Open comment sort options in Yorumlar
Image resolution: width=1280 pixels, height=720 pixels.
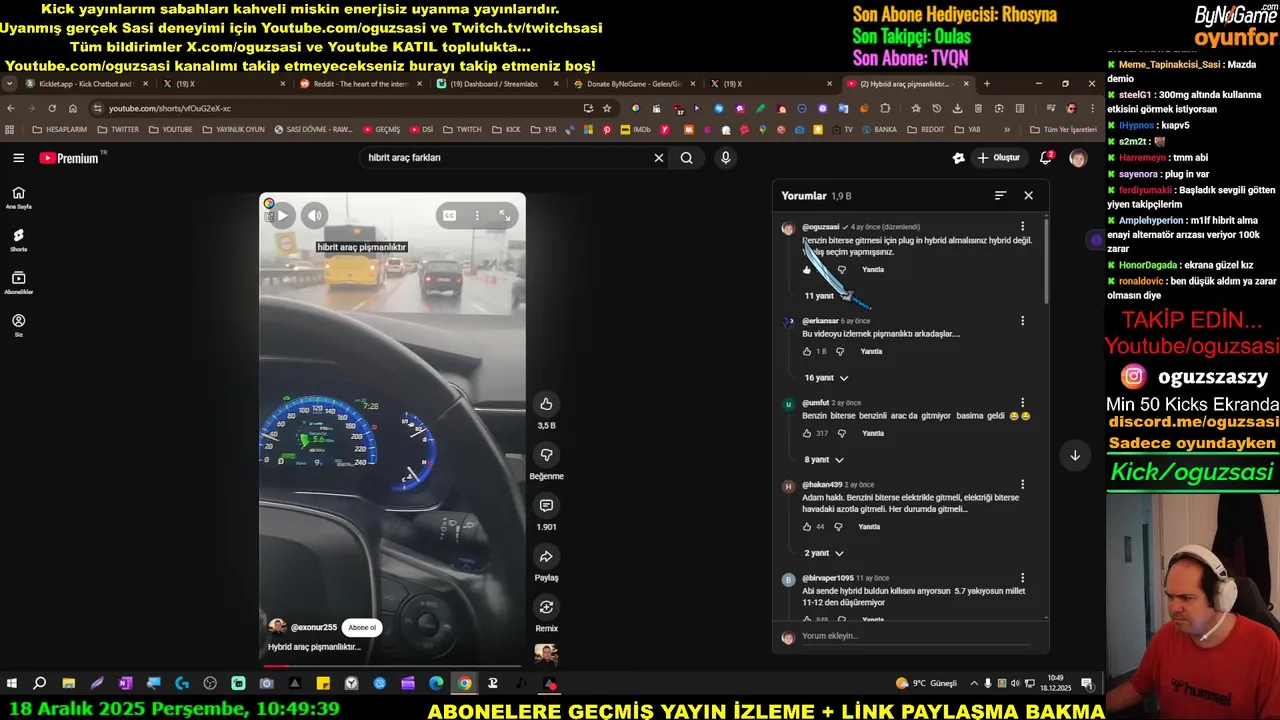[x=1000, y=196]
